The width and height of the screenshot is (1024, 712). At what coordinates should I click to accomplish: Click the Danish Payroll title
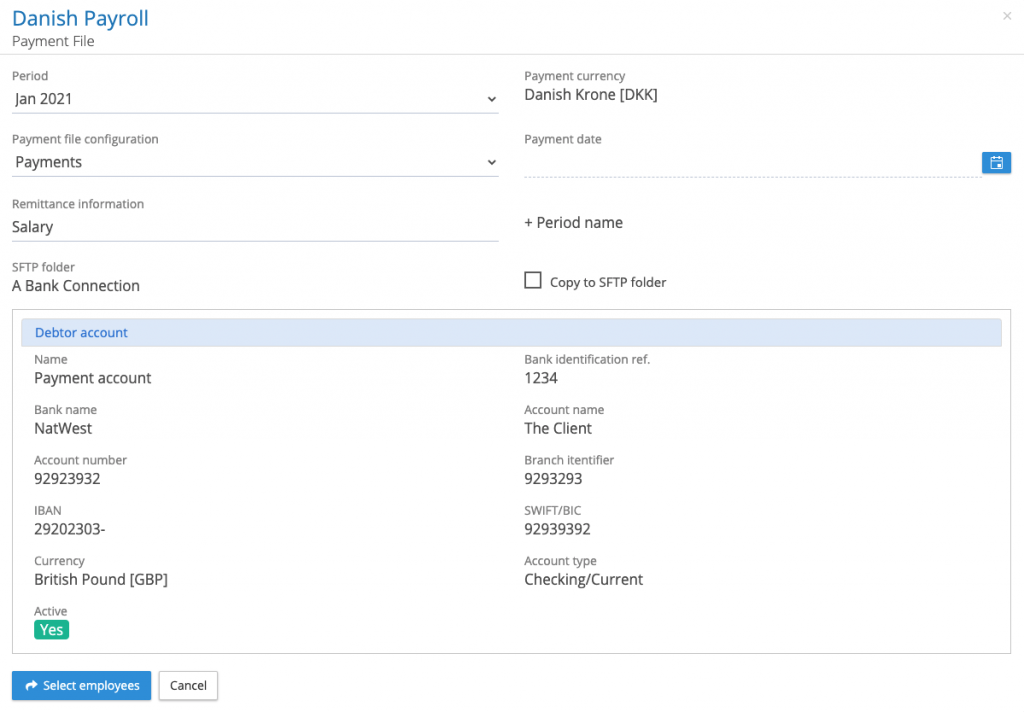pyautogui.click(x=80, y=18)
